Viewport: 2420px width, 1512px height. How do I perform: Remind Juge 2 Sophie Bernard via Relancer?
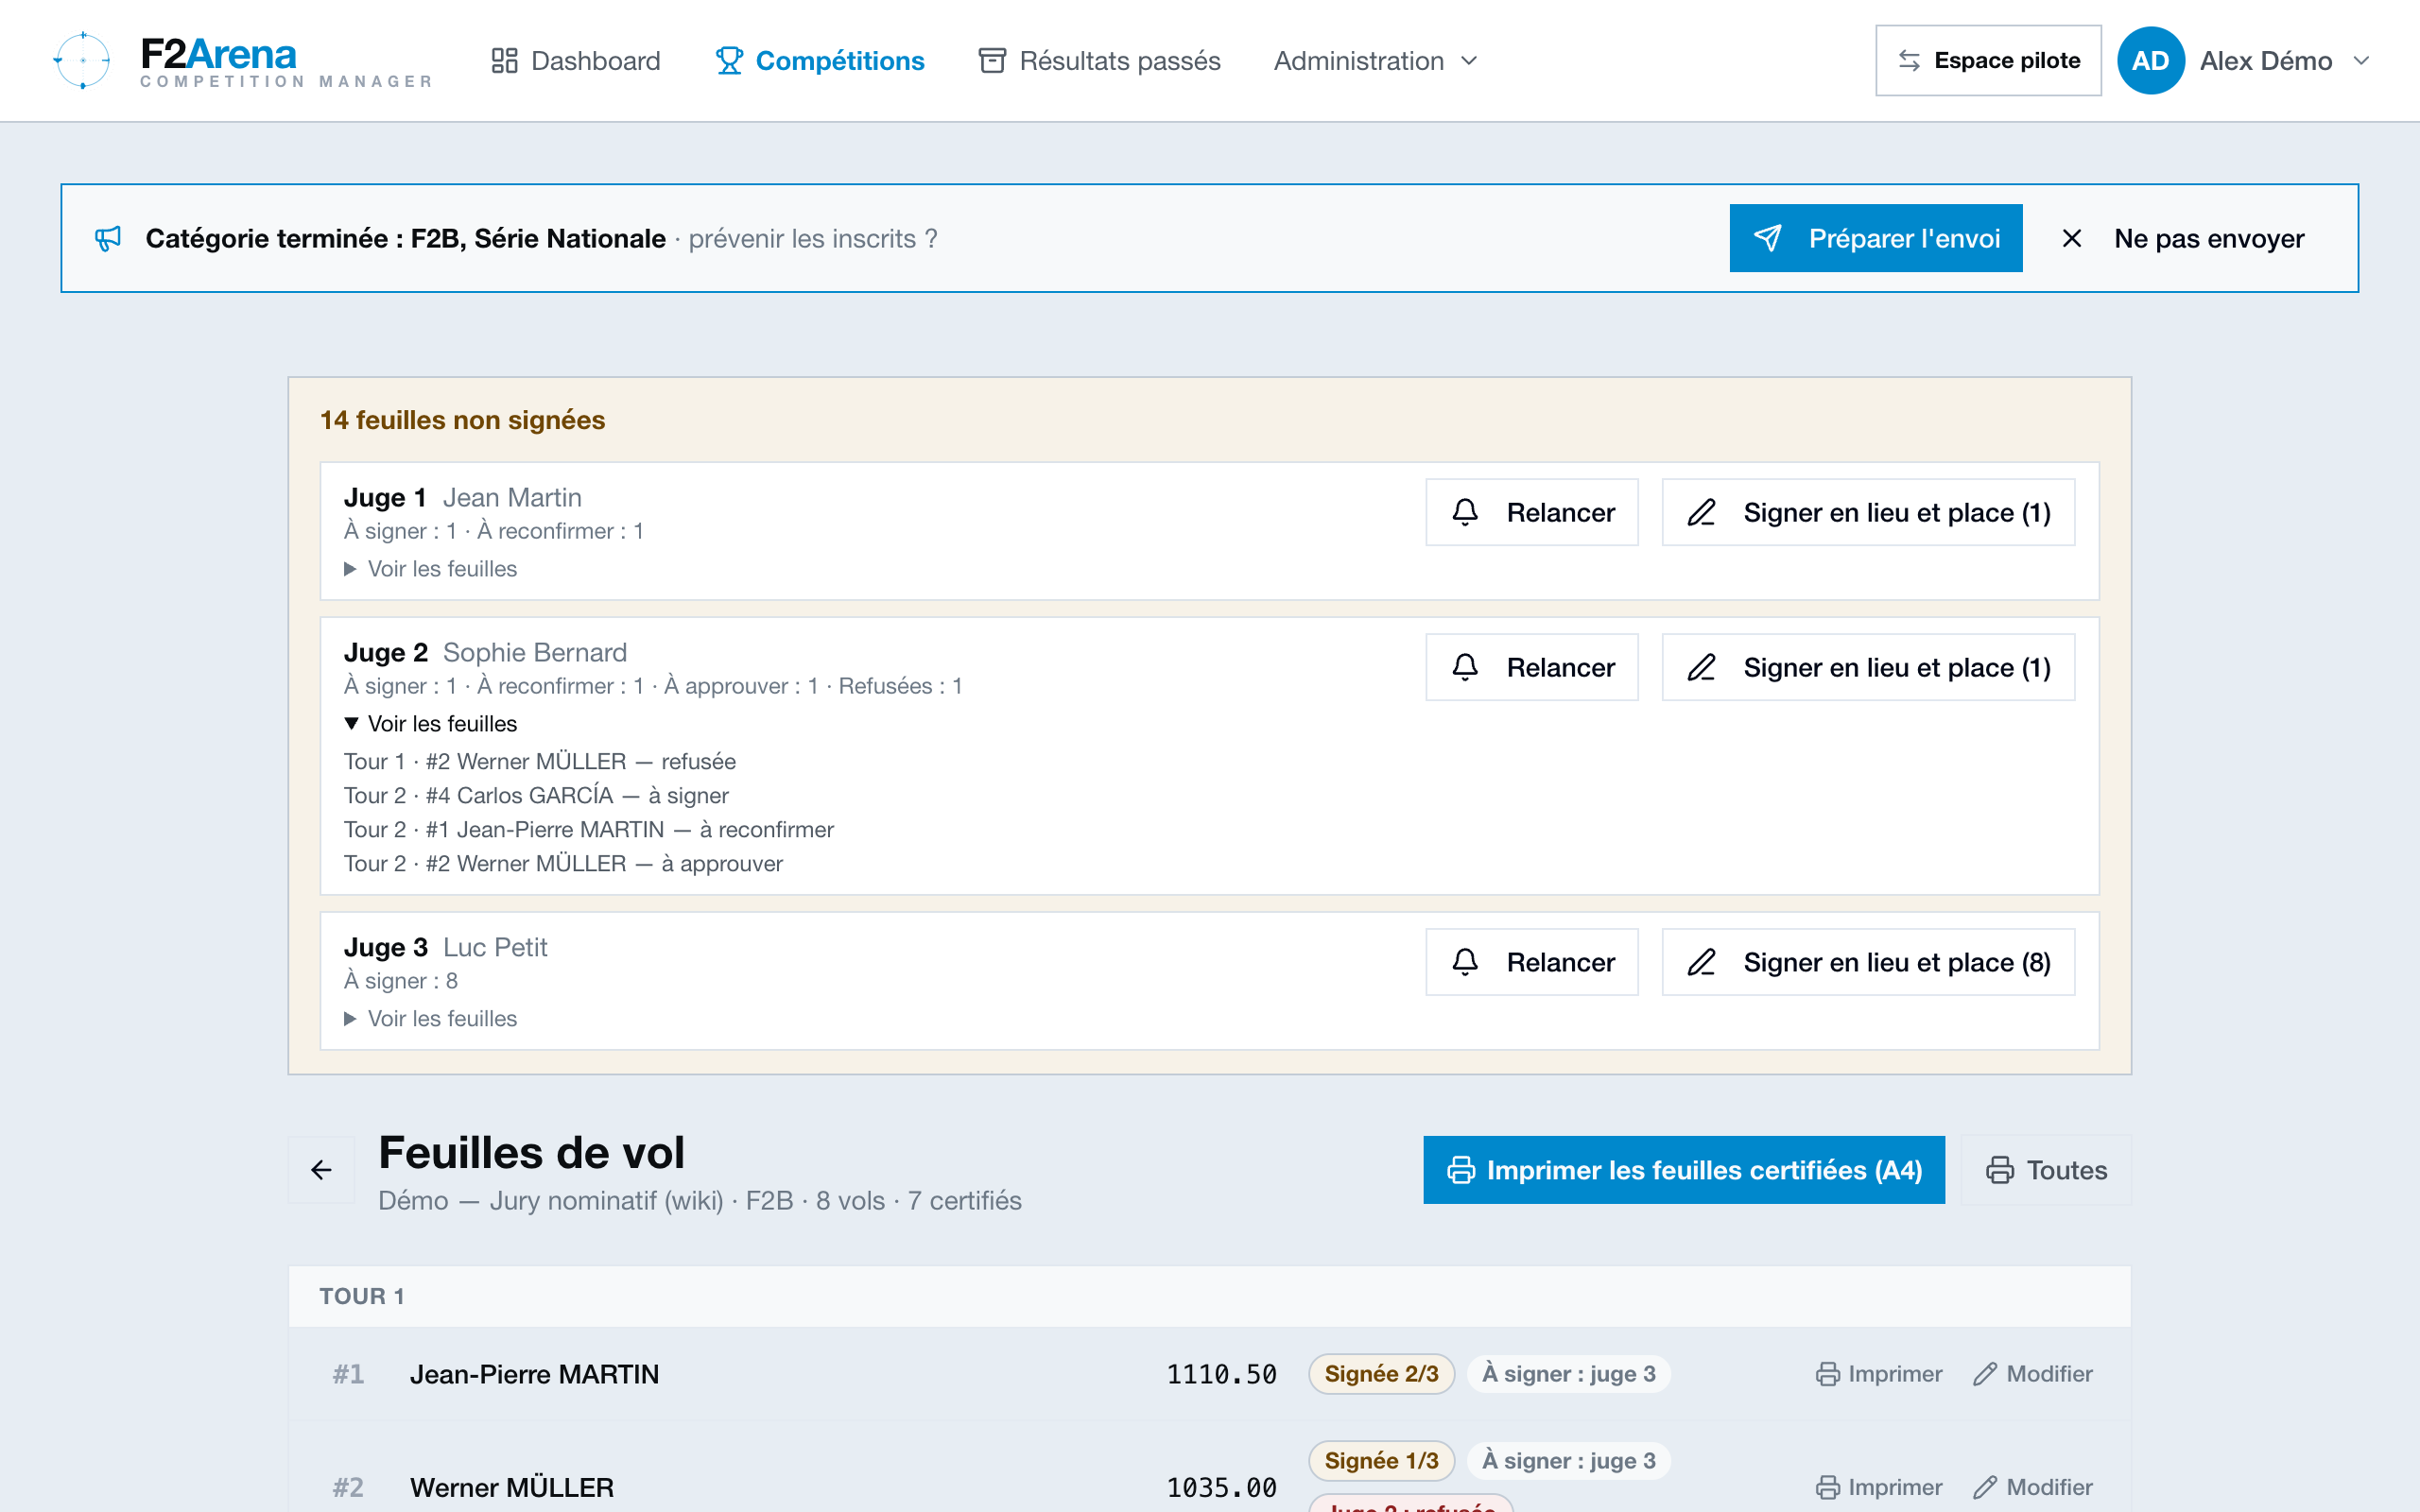(x=1531, y=667)
